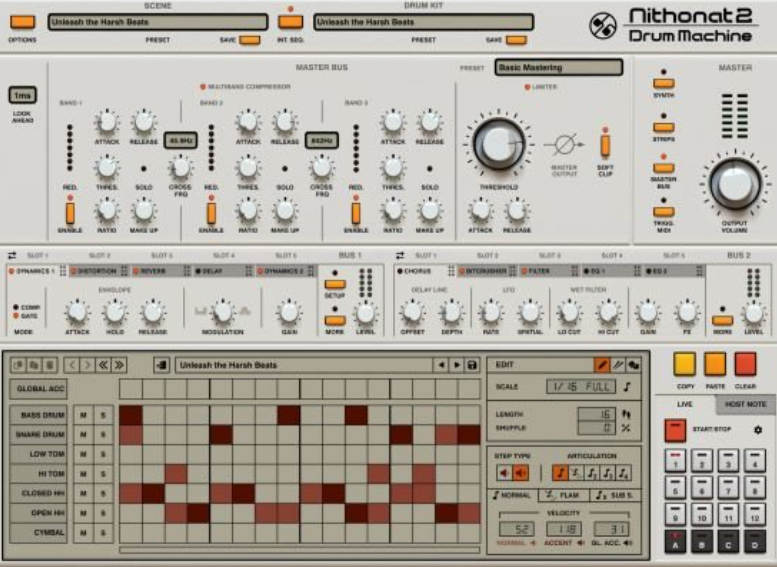The width and height of the screenshot is (777, 567).
Task: Toggle the Soft Clip switch
Action: [x=605, y=146]
